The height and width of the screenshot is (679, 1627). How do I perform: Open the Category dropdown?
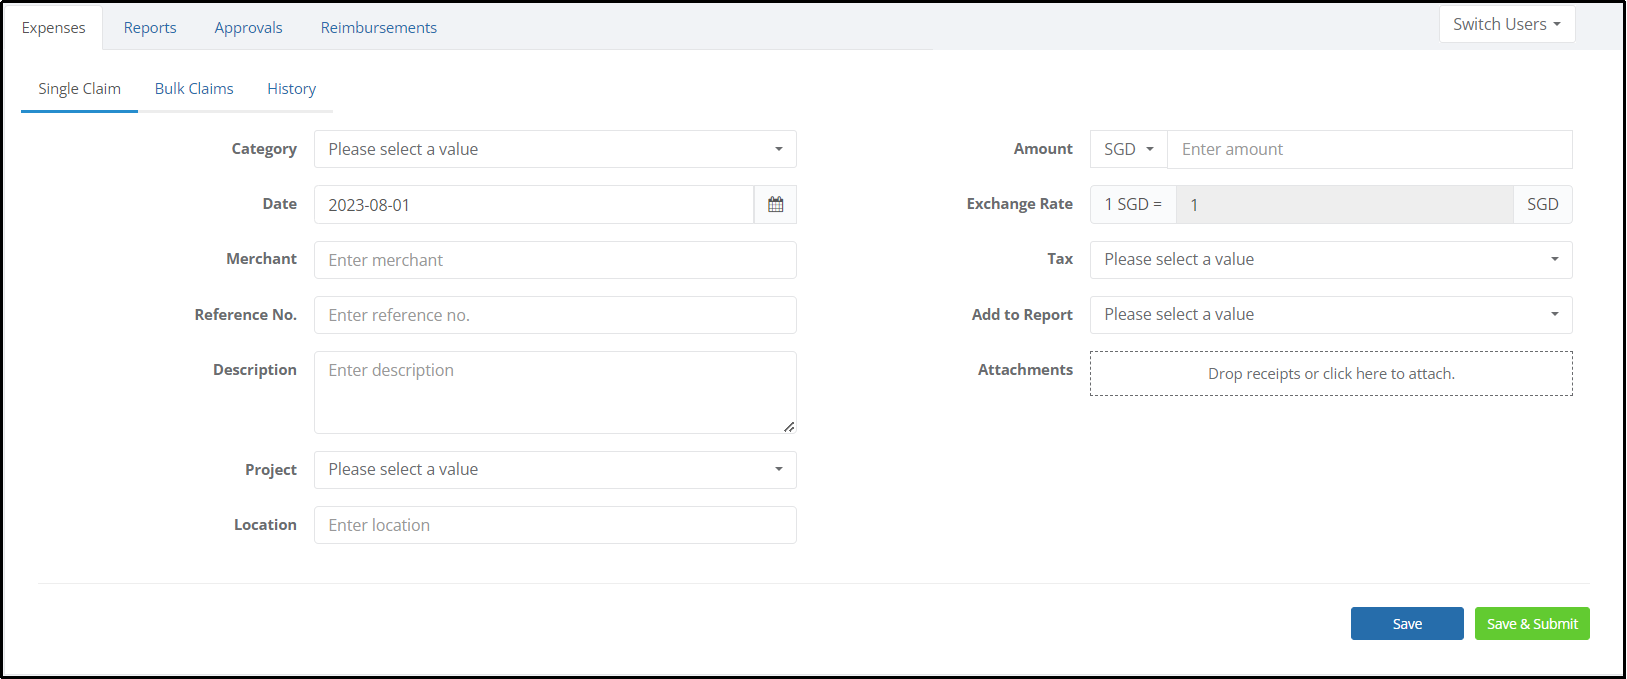coord(555,149)
